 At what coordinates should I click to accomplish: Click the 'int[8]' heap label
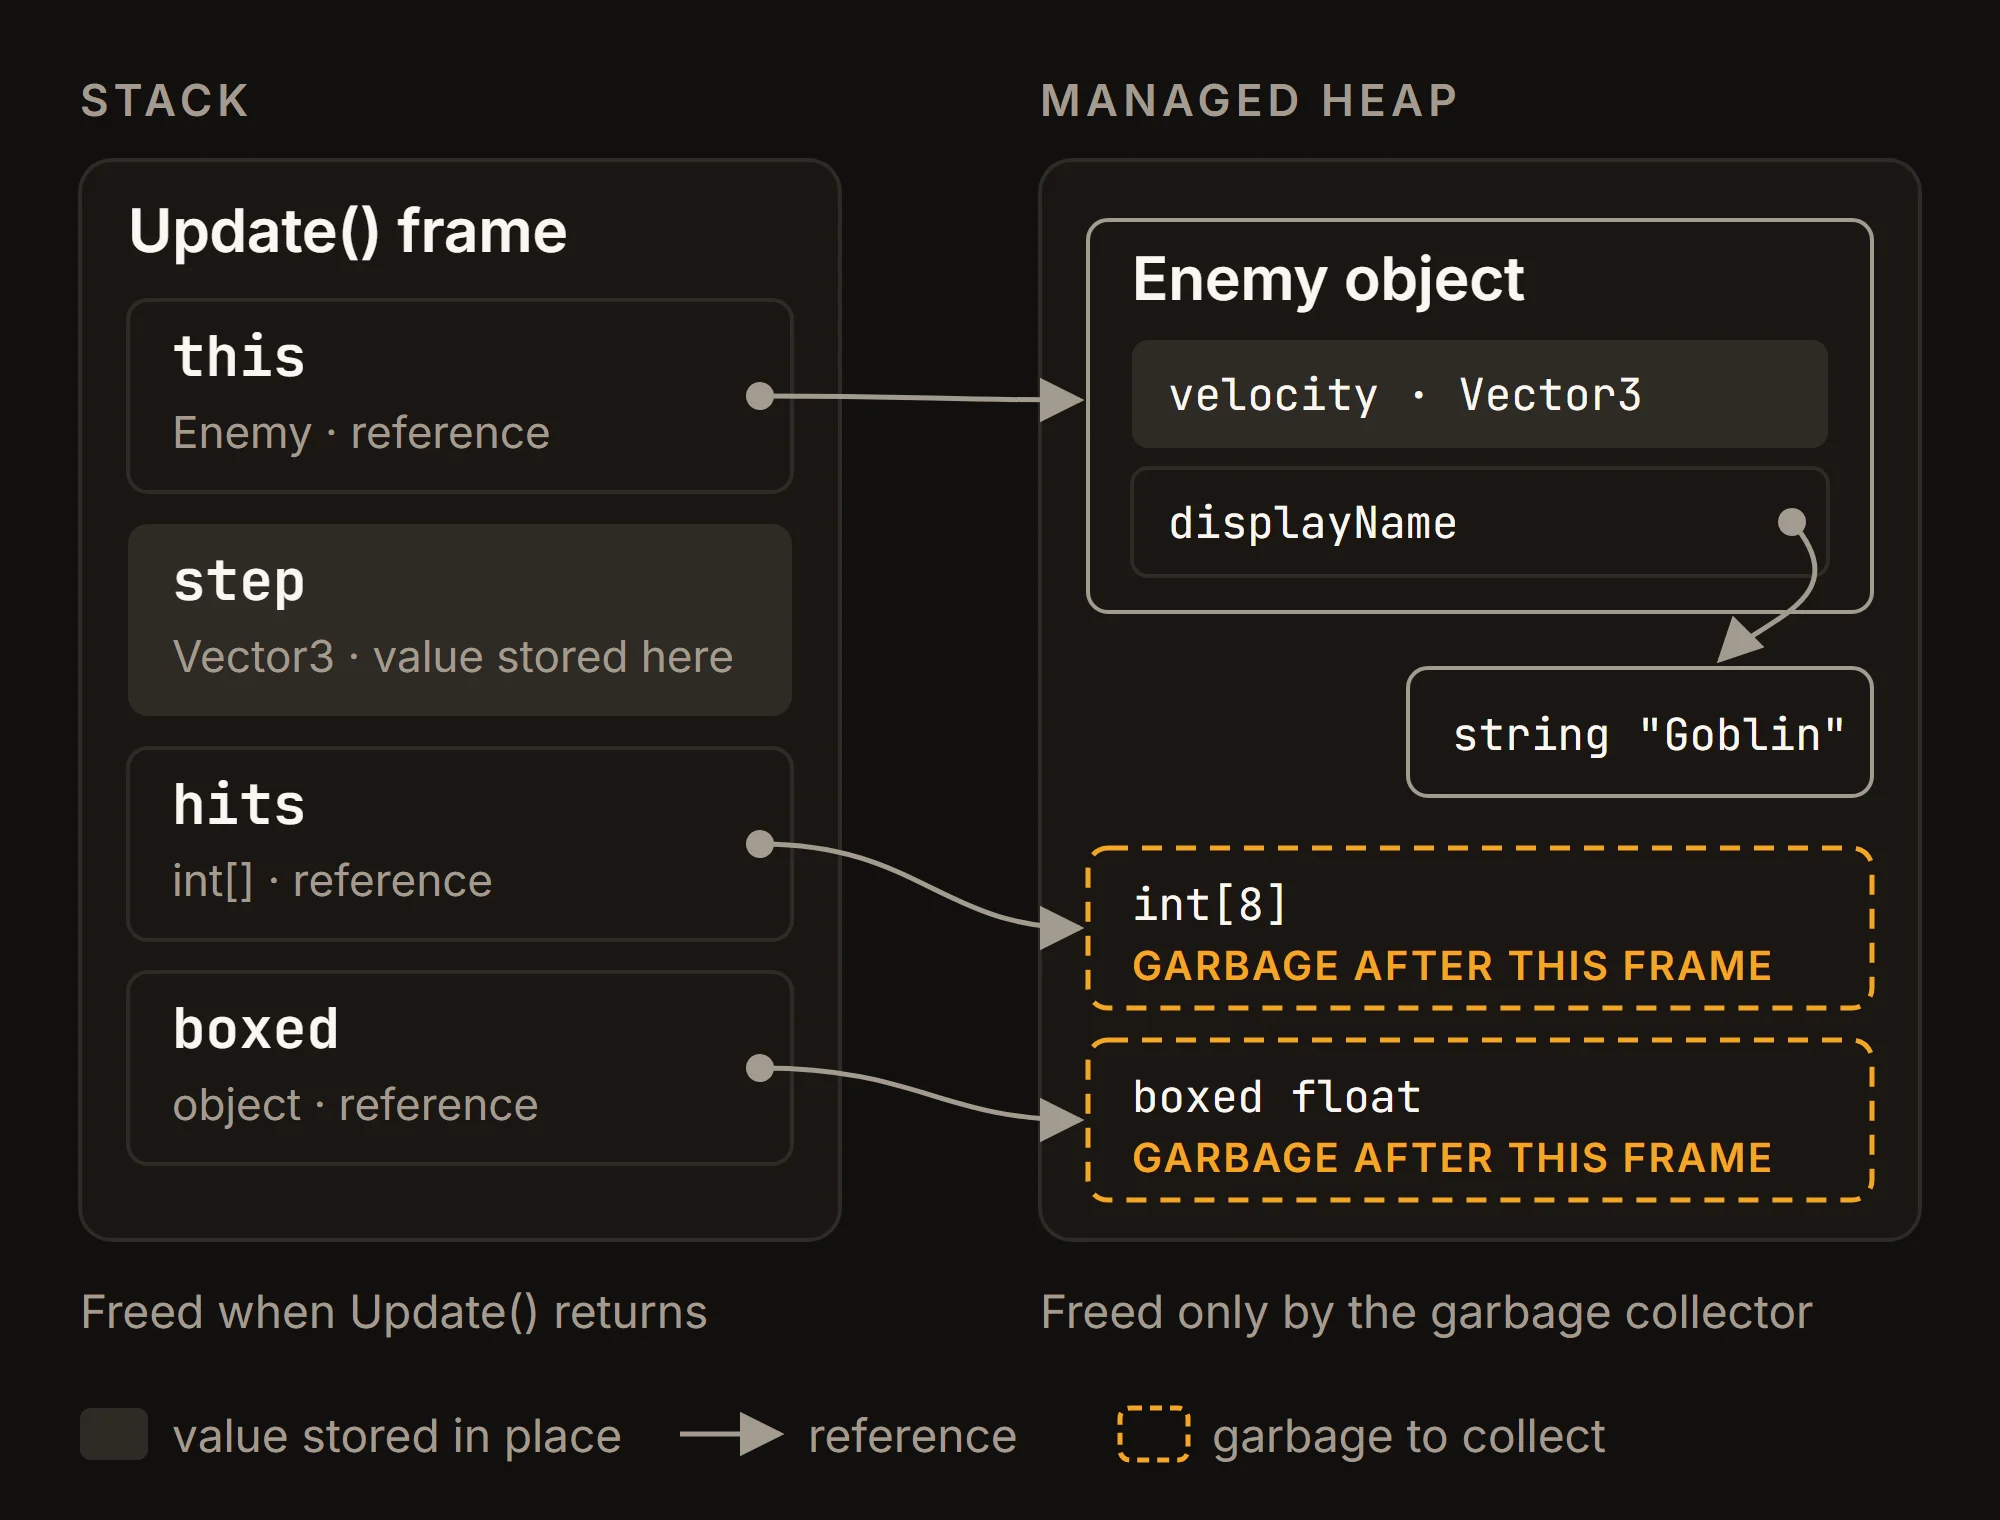click(1210, 904)
